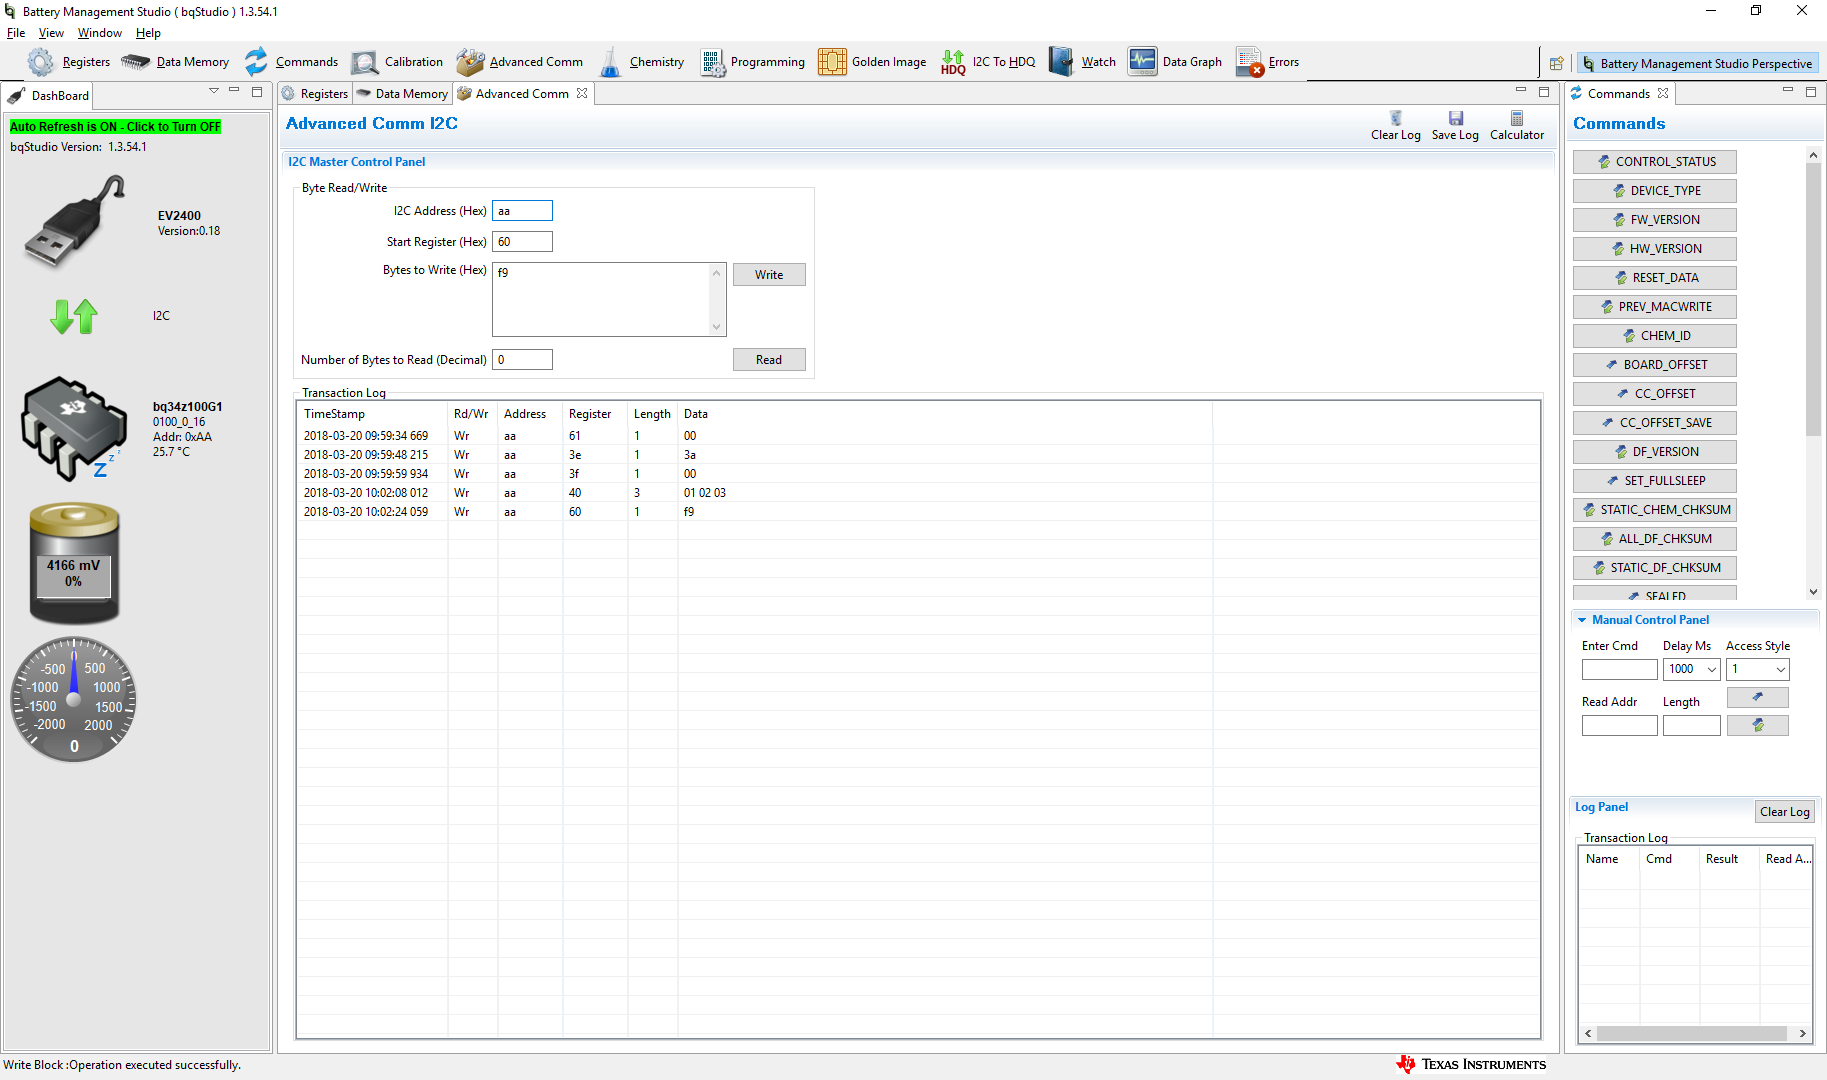
Task: Click the Enter Cmd input field
Action: coord(1620,670)
